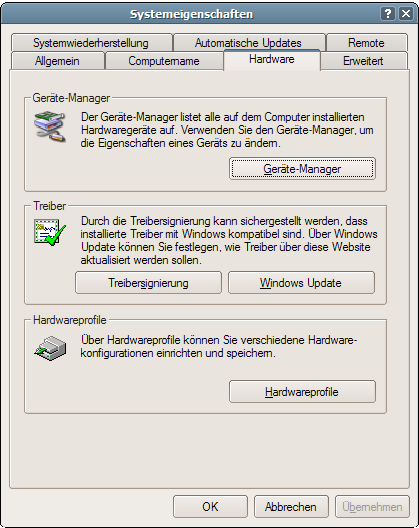Click the Geräte-Manager hardware devices icon

pyautogui.click(x=50, y=126)
